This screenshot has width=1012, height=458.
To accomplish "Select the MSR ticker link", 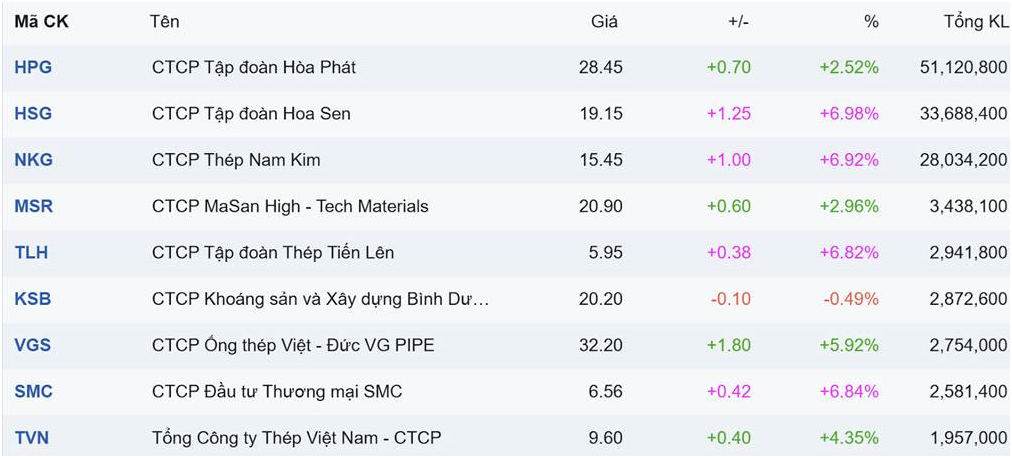I will coord(34,207).
